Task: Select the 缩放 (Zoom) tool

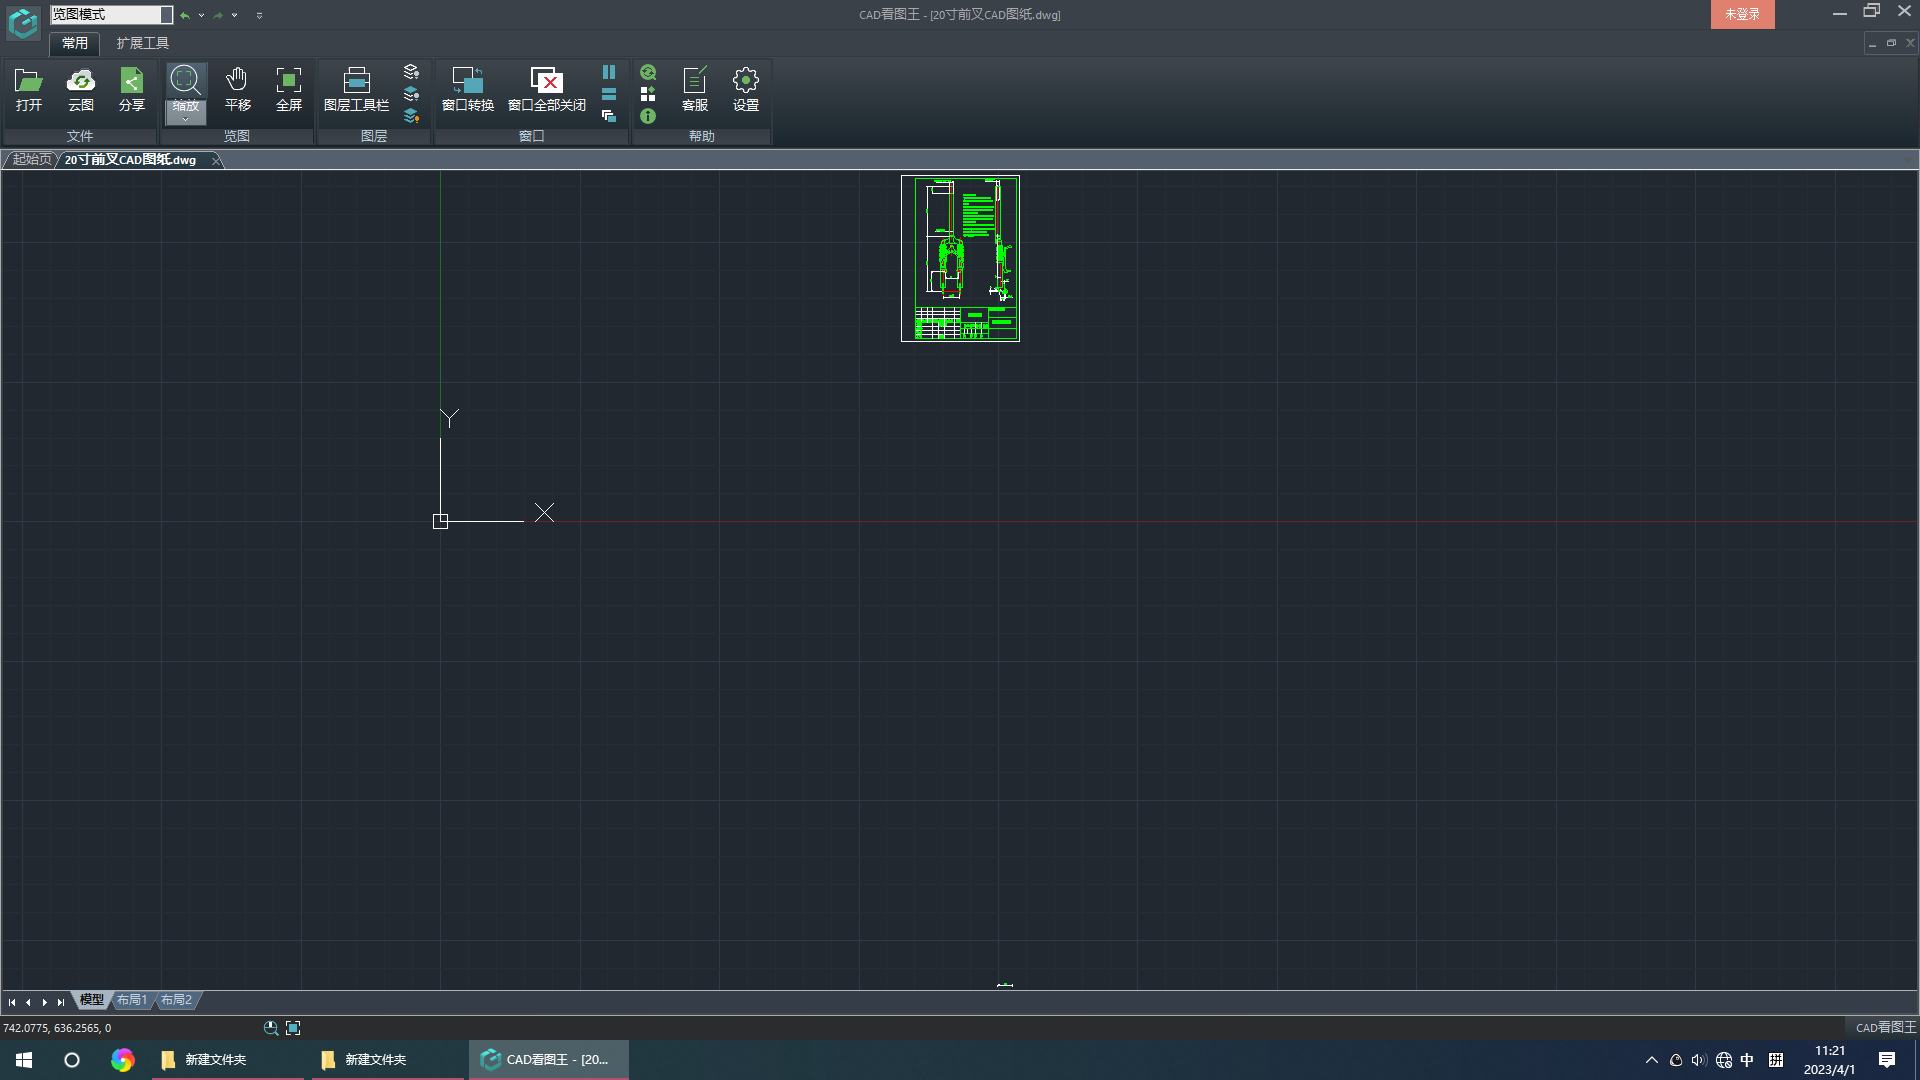Action: tap(186, 85)
